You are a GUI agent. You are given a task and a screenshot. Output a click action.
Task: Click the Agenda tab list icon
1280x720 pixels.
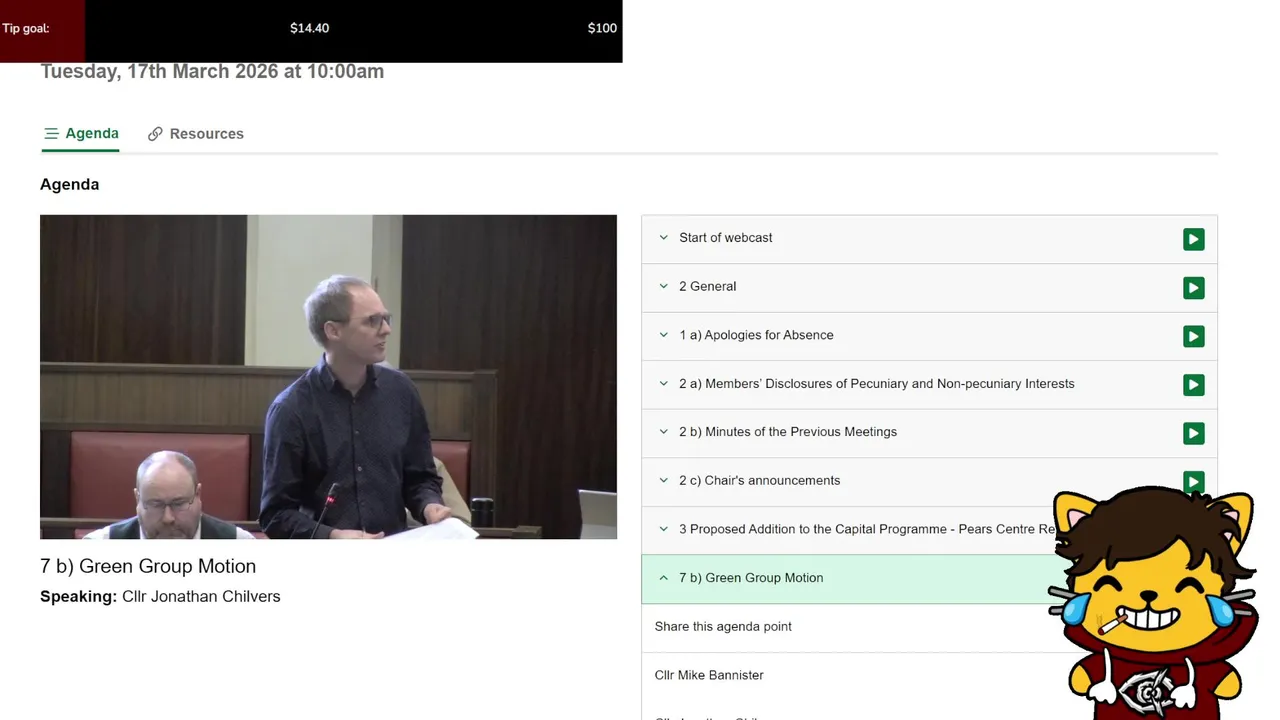[x=51, y=134]
